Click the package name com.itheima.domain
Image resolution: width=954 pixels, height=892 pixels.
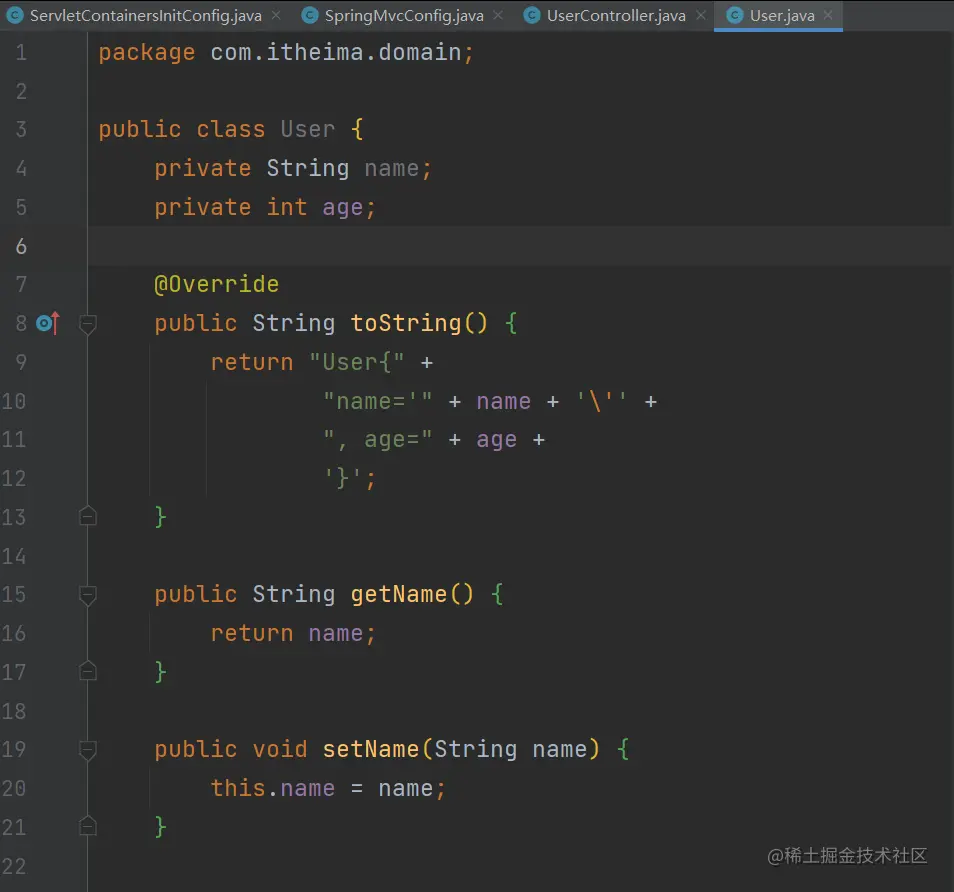pos(336,52)
